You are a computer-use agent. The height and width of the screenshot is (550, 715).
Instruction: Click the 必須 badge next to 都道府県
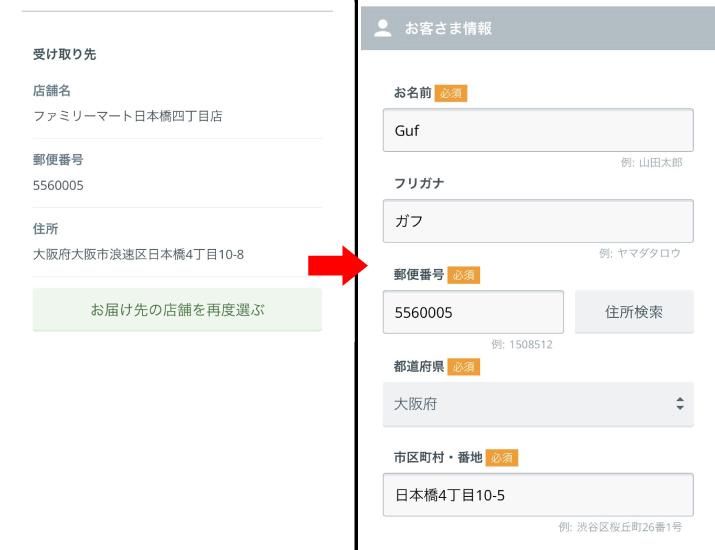pos(464,367)
